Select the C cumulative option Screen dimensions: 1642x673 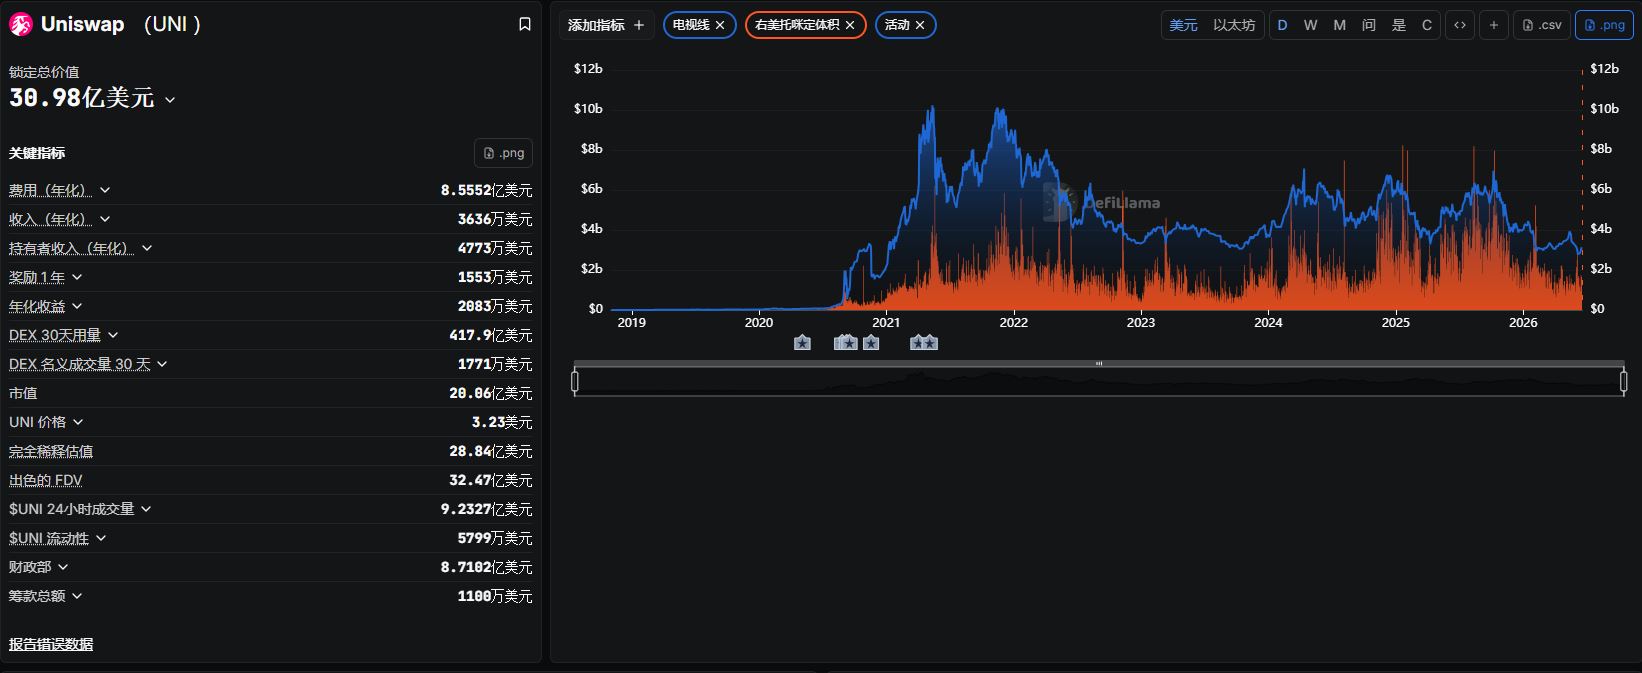pyautogui.click(x=1427, y=25)
